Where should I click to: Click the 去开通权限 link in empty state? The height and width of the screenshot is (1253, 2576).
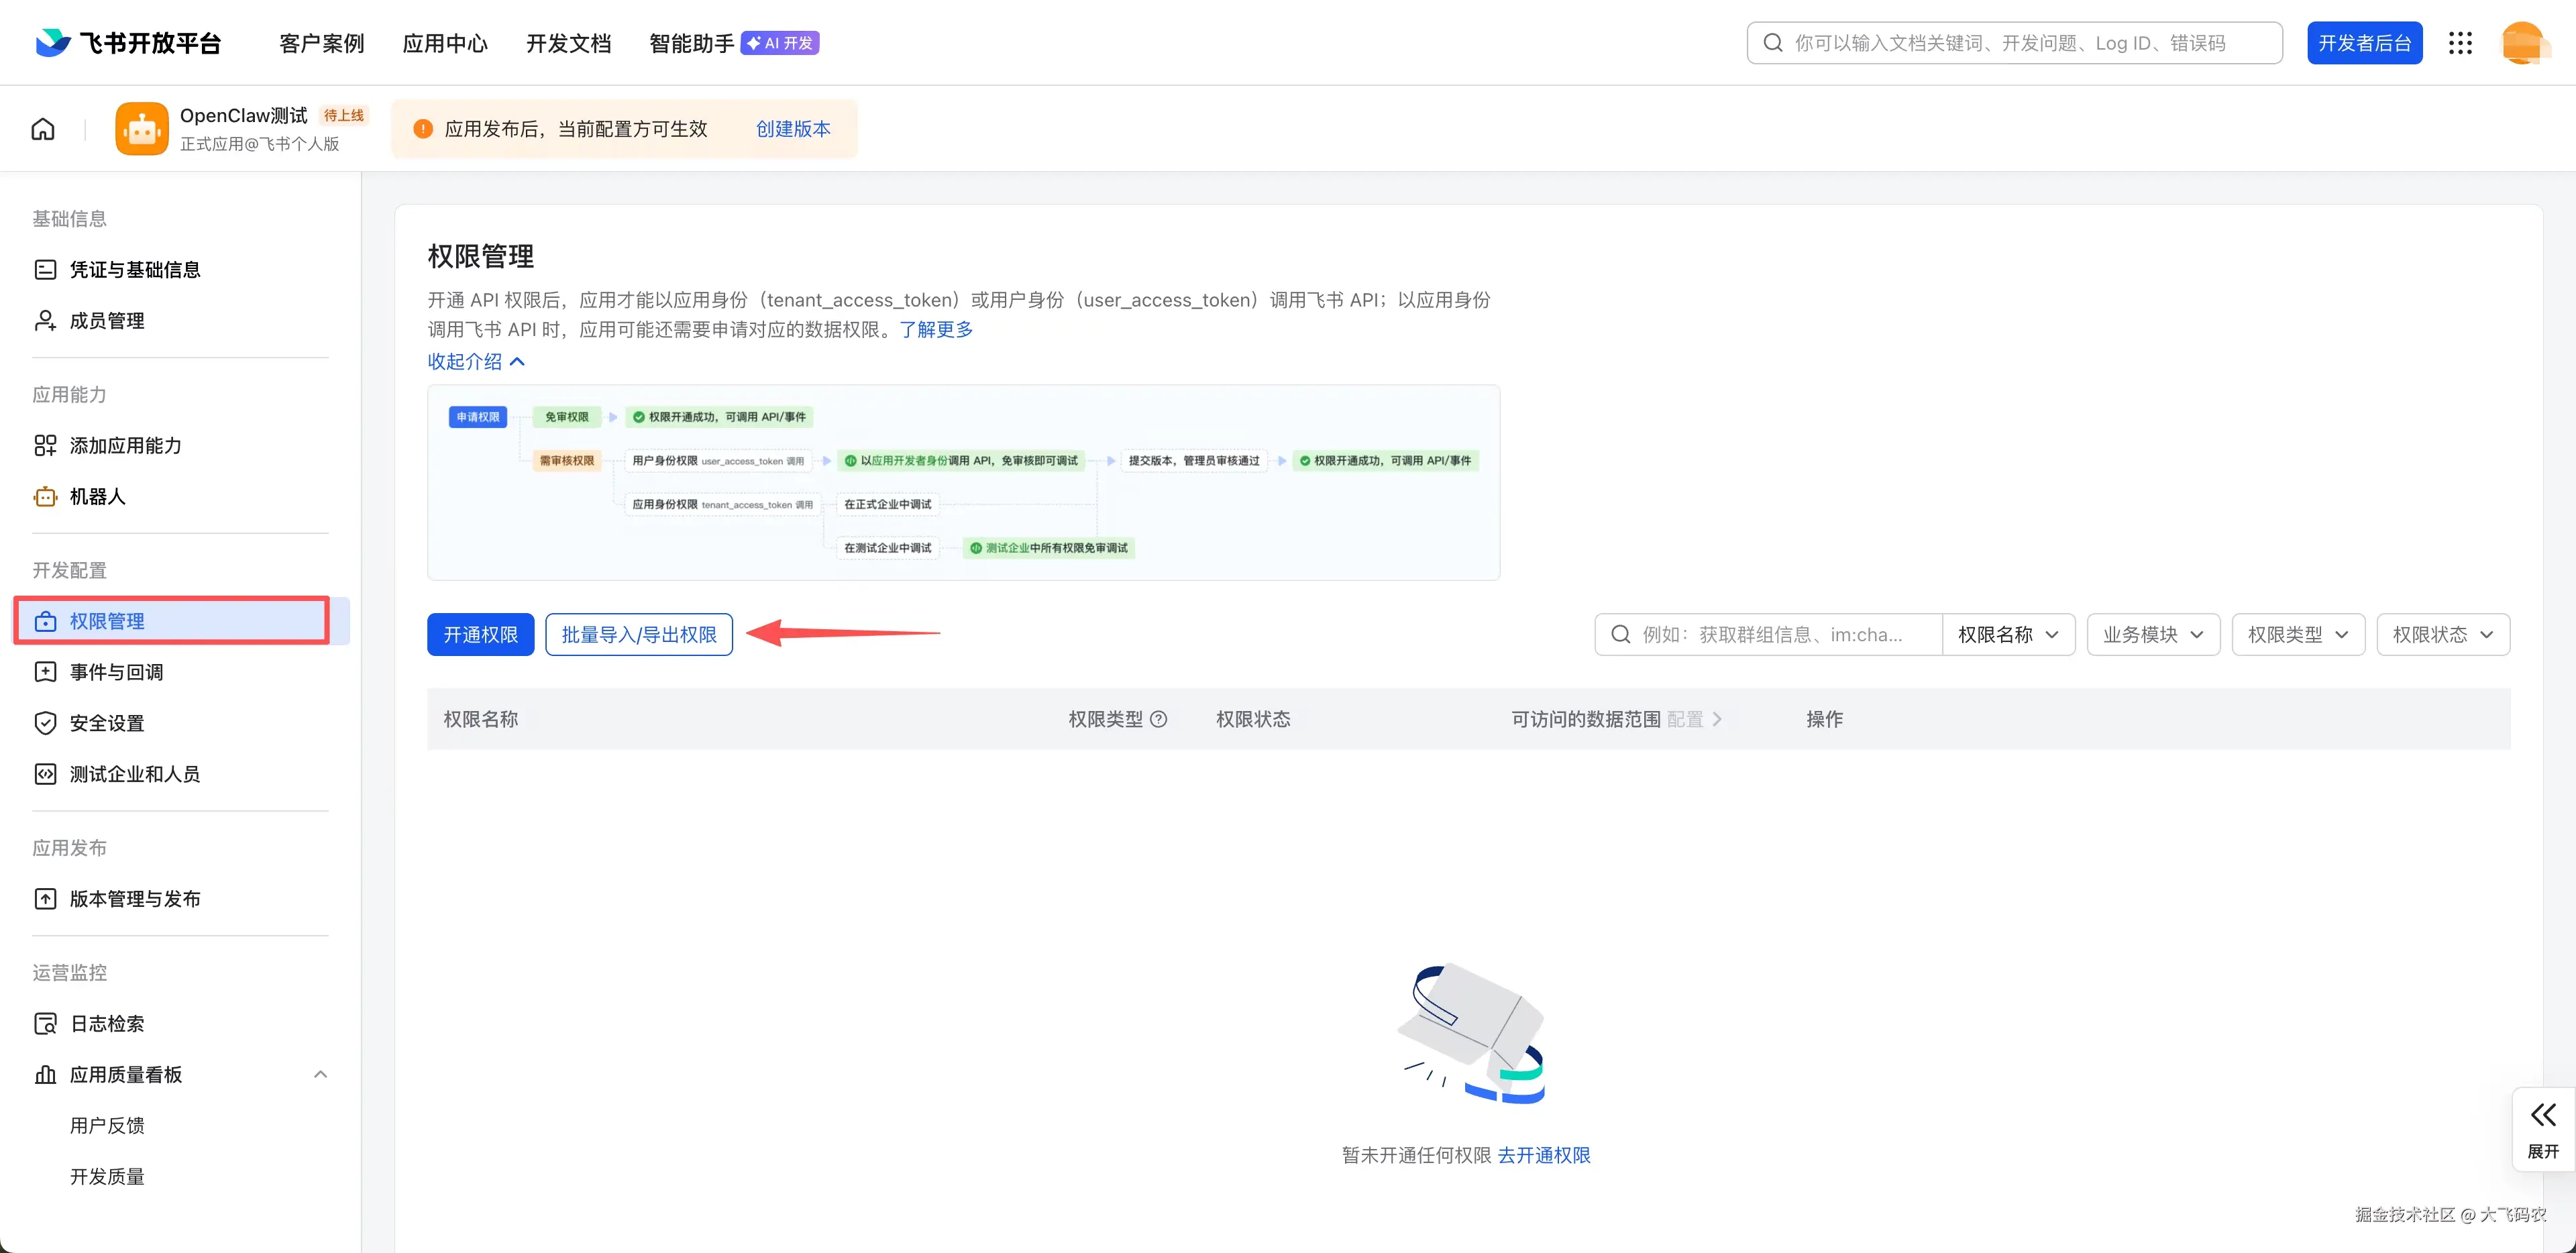coord(1543,1155)
